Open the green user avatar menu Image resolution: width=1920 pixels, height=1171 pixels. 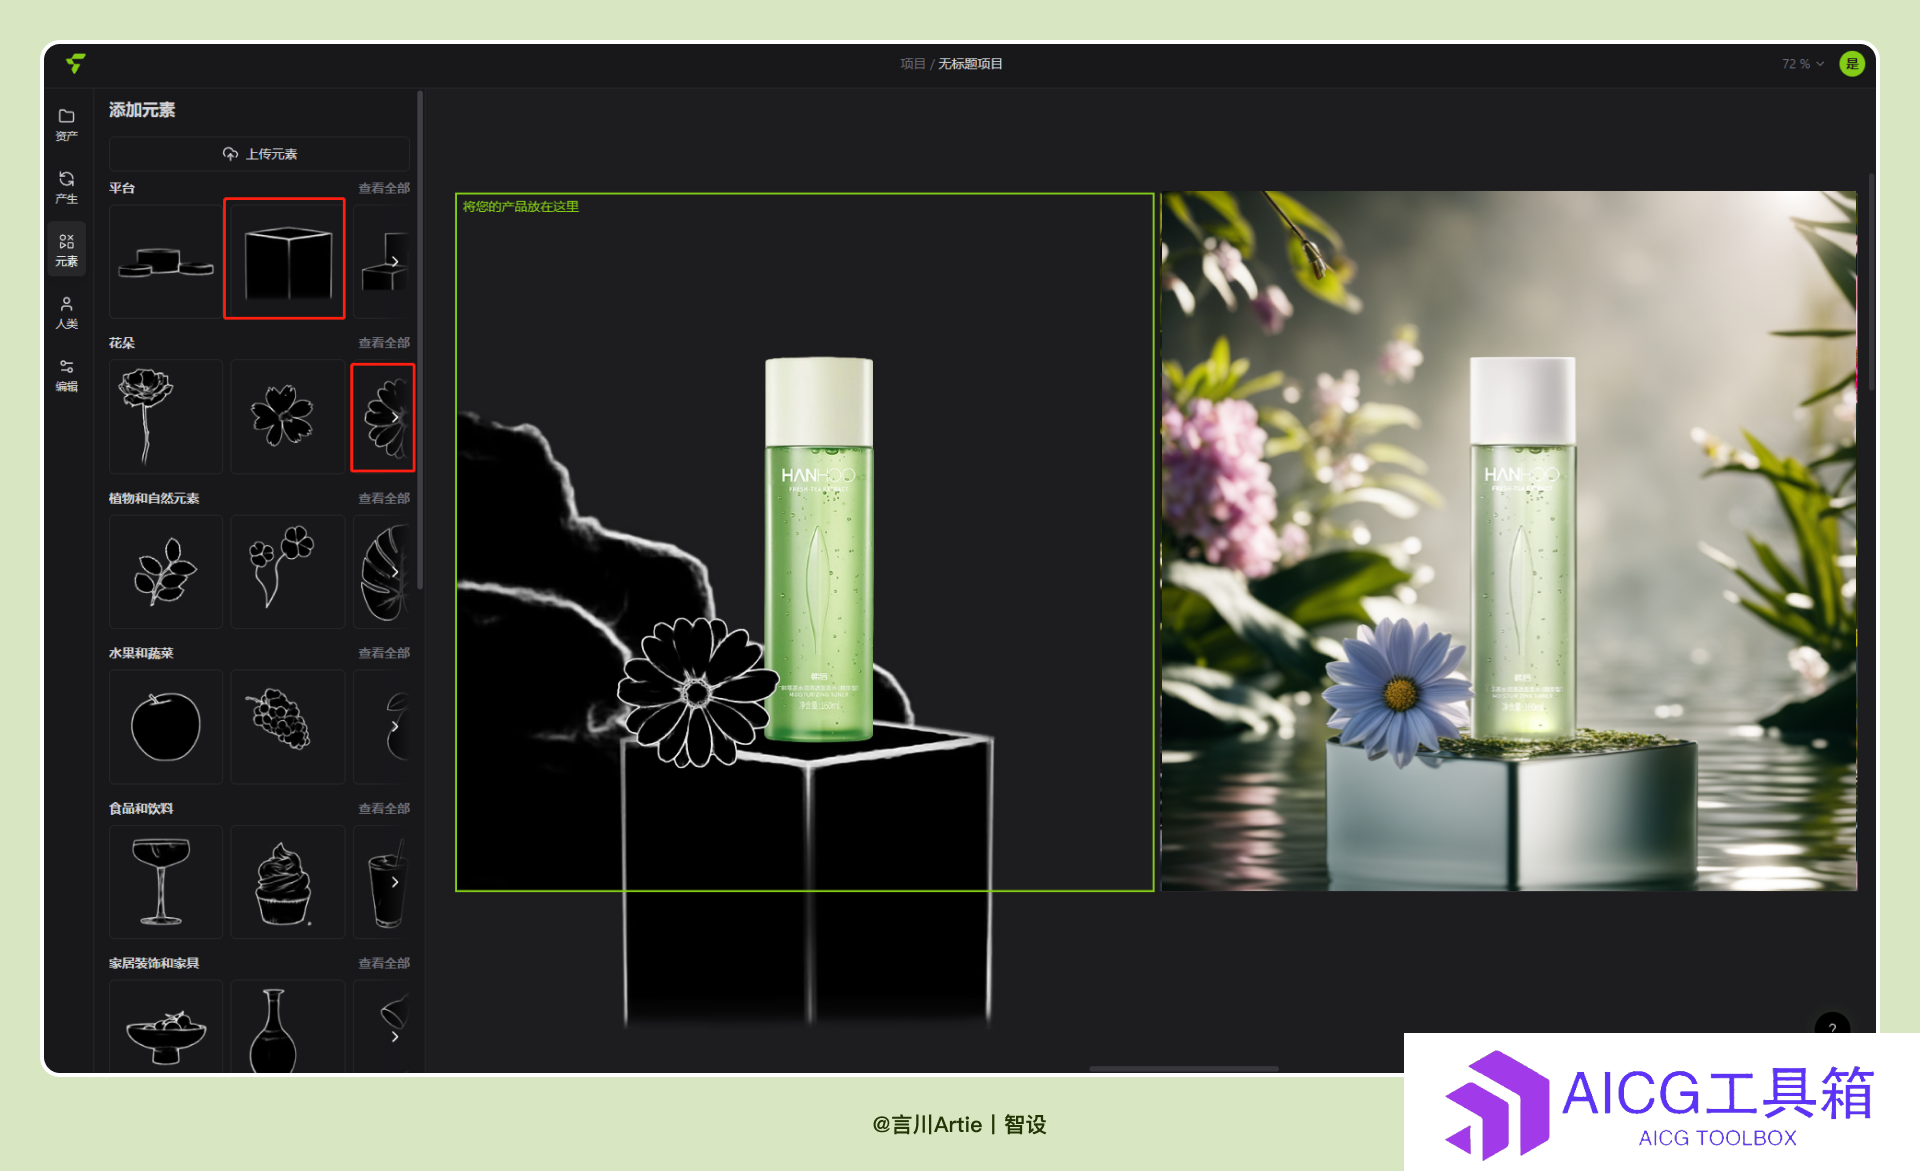click(1852, 64)
